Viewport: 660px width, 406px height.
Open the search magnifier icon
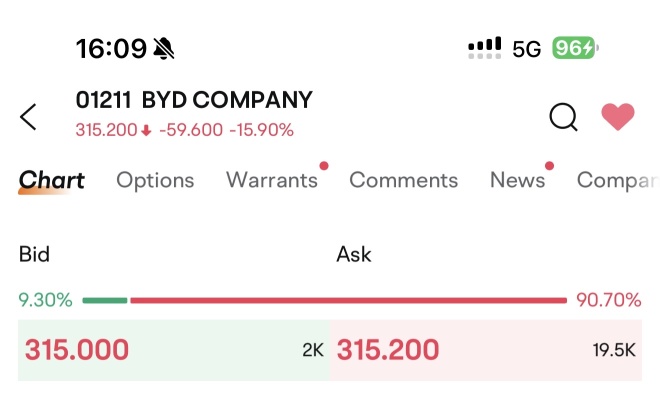[x=564, y=117]
